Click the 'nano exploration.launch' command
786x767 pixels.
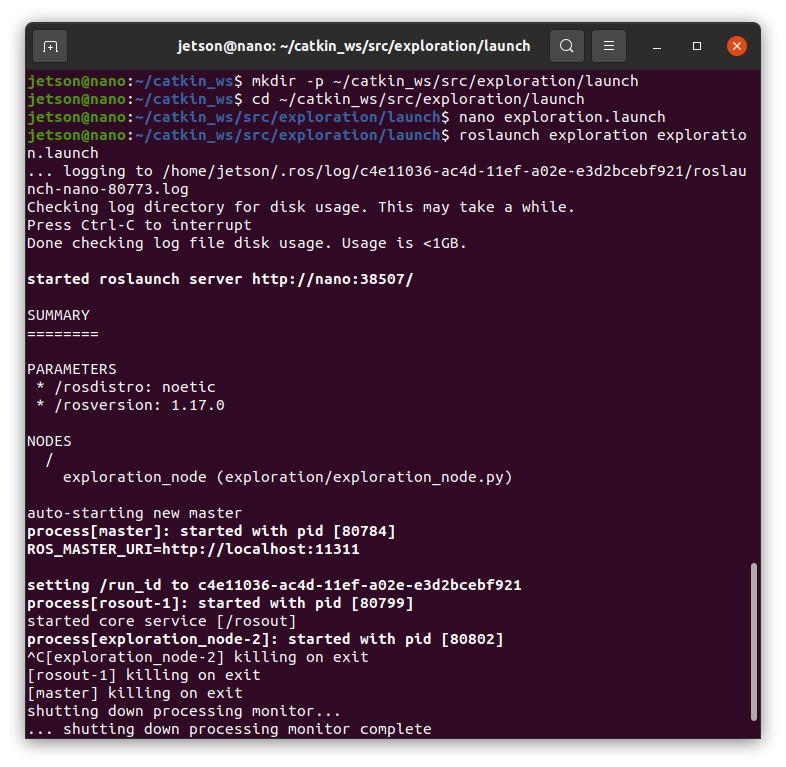tap(562, 117)
